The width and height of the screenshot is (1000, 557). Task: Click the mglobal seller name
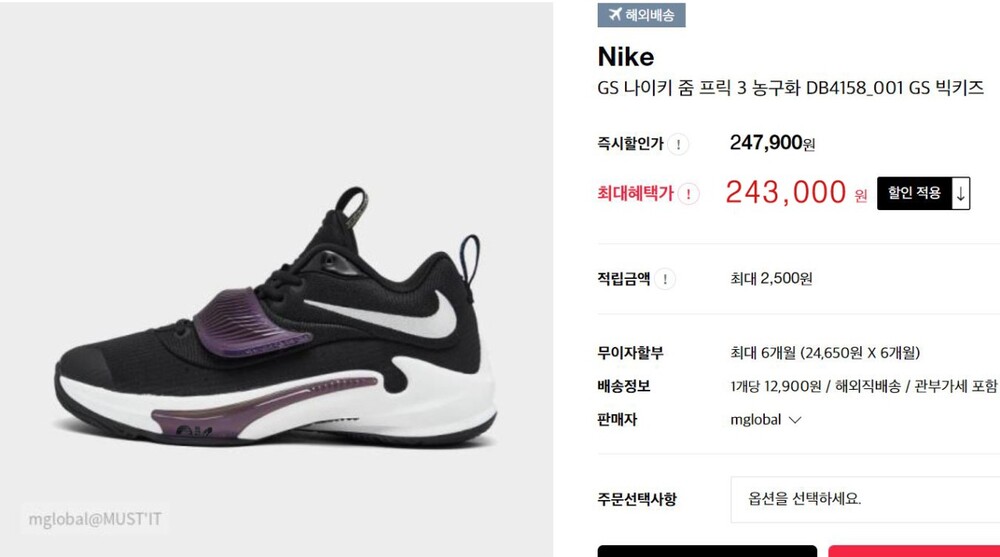click(x=756, y=420)
